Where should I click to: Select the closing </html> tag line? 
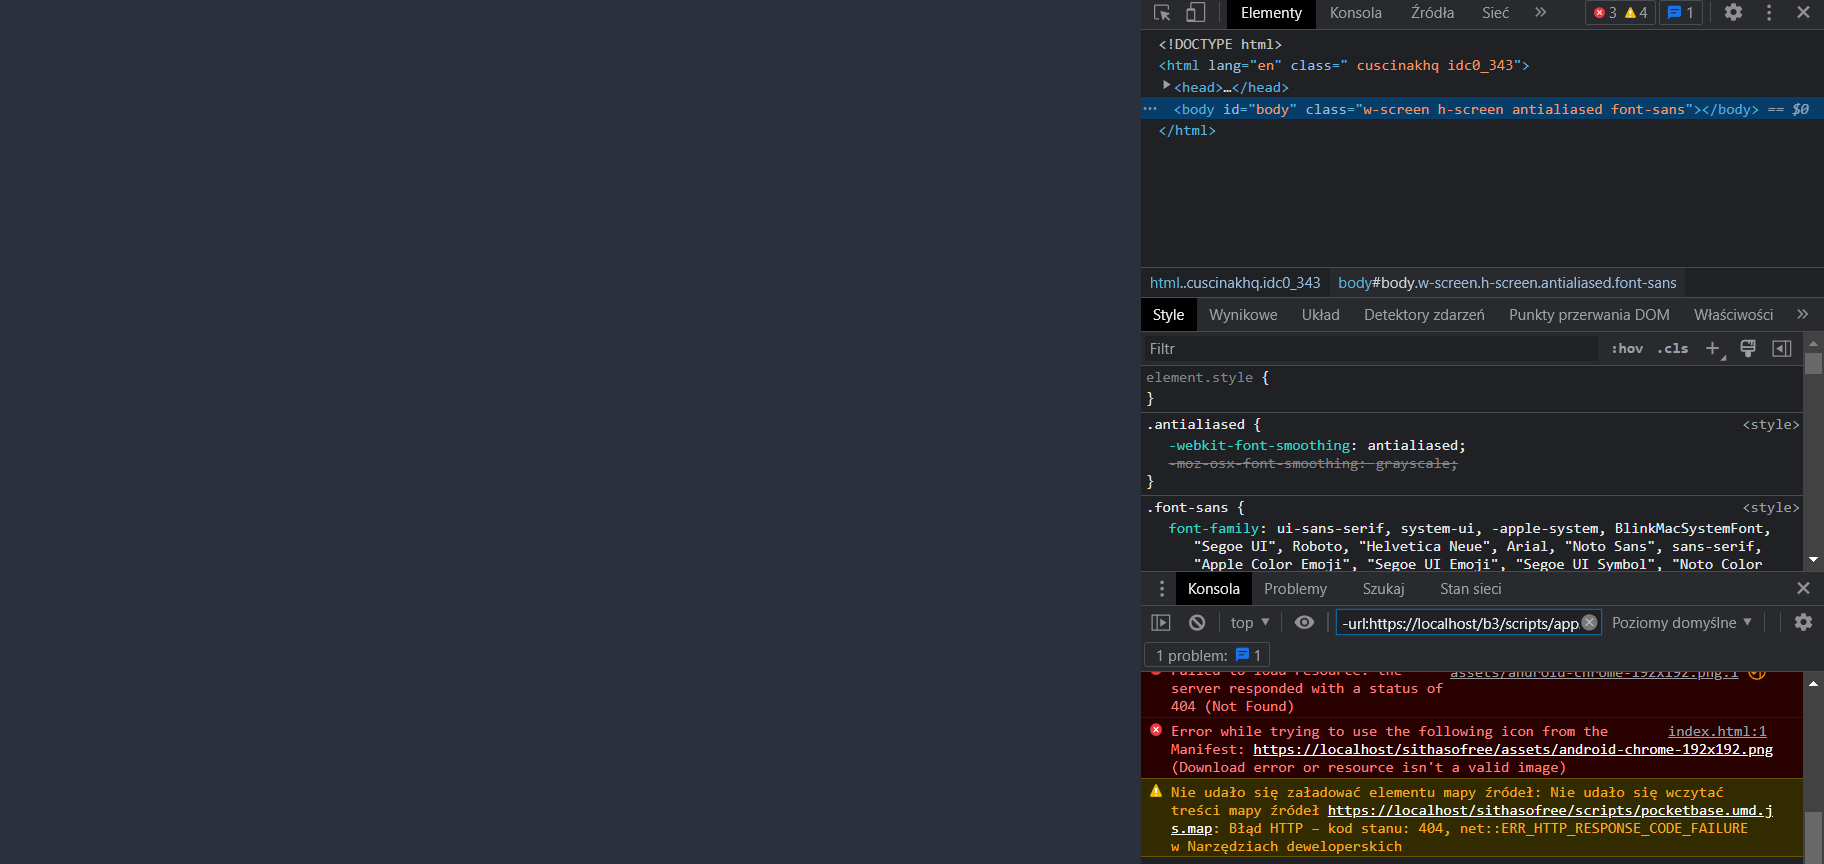(1187, 131)
